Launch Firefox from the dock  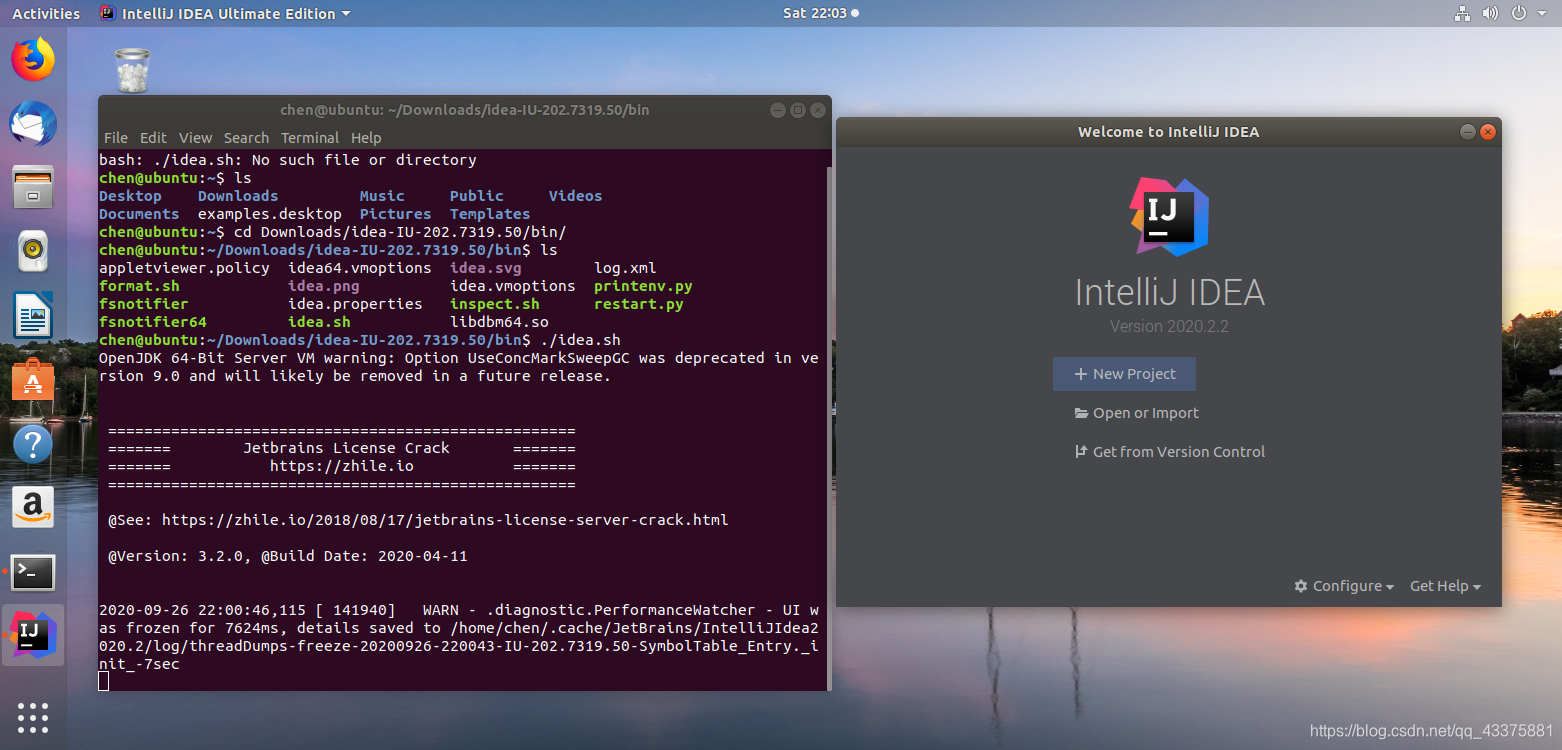tap(33, 59)
